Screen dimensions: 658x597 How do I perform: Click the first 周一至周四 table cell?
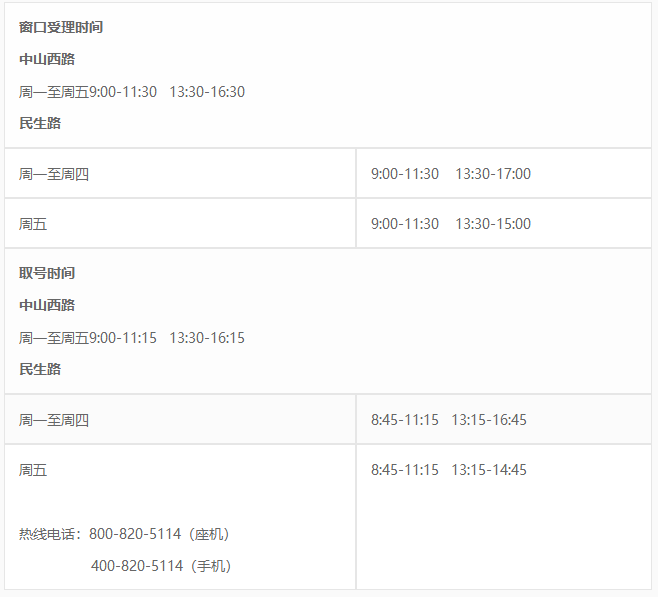tap(180, 173)
